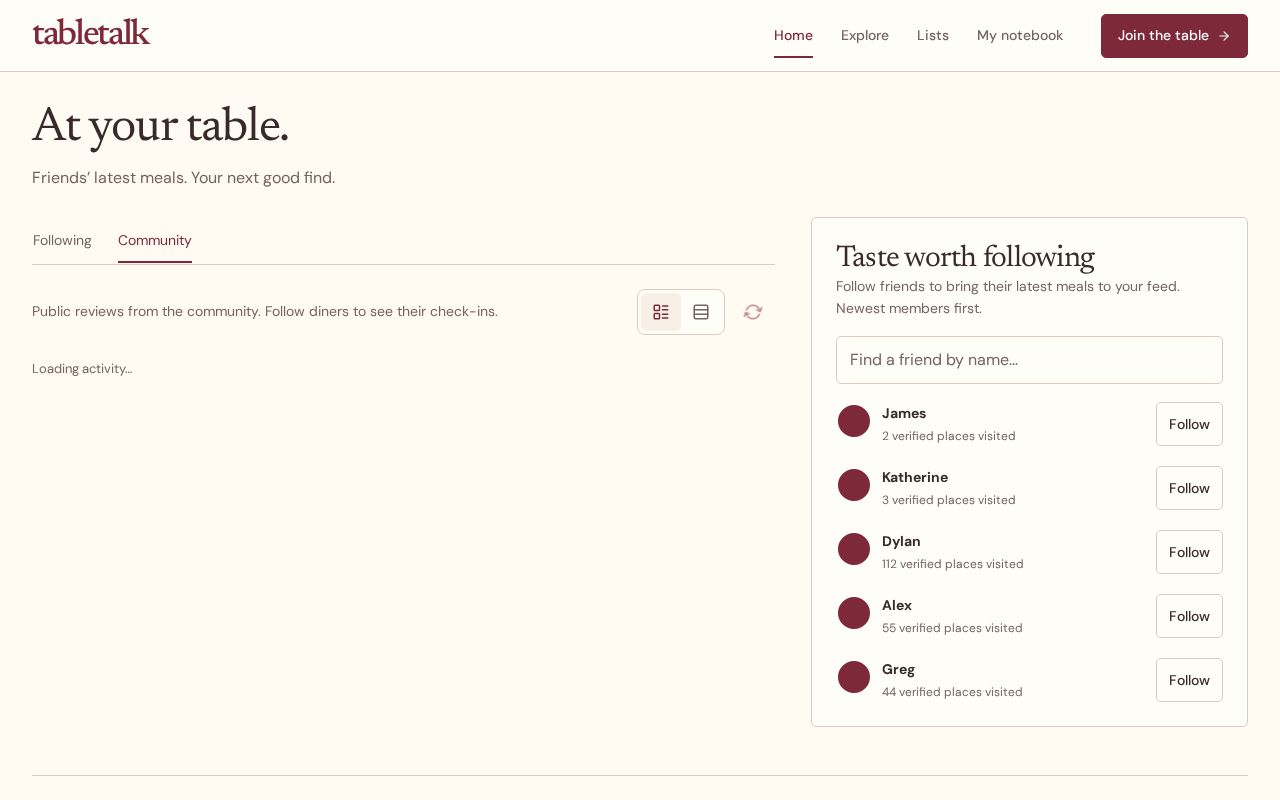Viewport: 1280px width, 800px height.
Task: Click the "Taste worth following" heading
Action: click(x=965, y=257)
